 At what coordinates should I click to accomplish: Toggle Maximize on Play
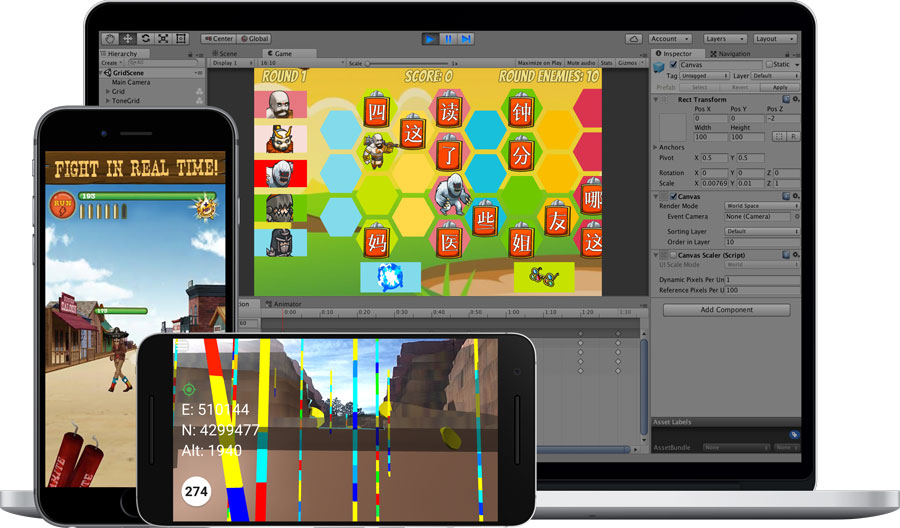click(539, 63)
